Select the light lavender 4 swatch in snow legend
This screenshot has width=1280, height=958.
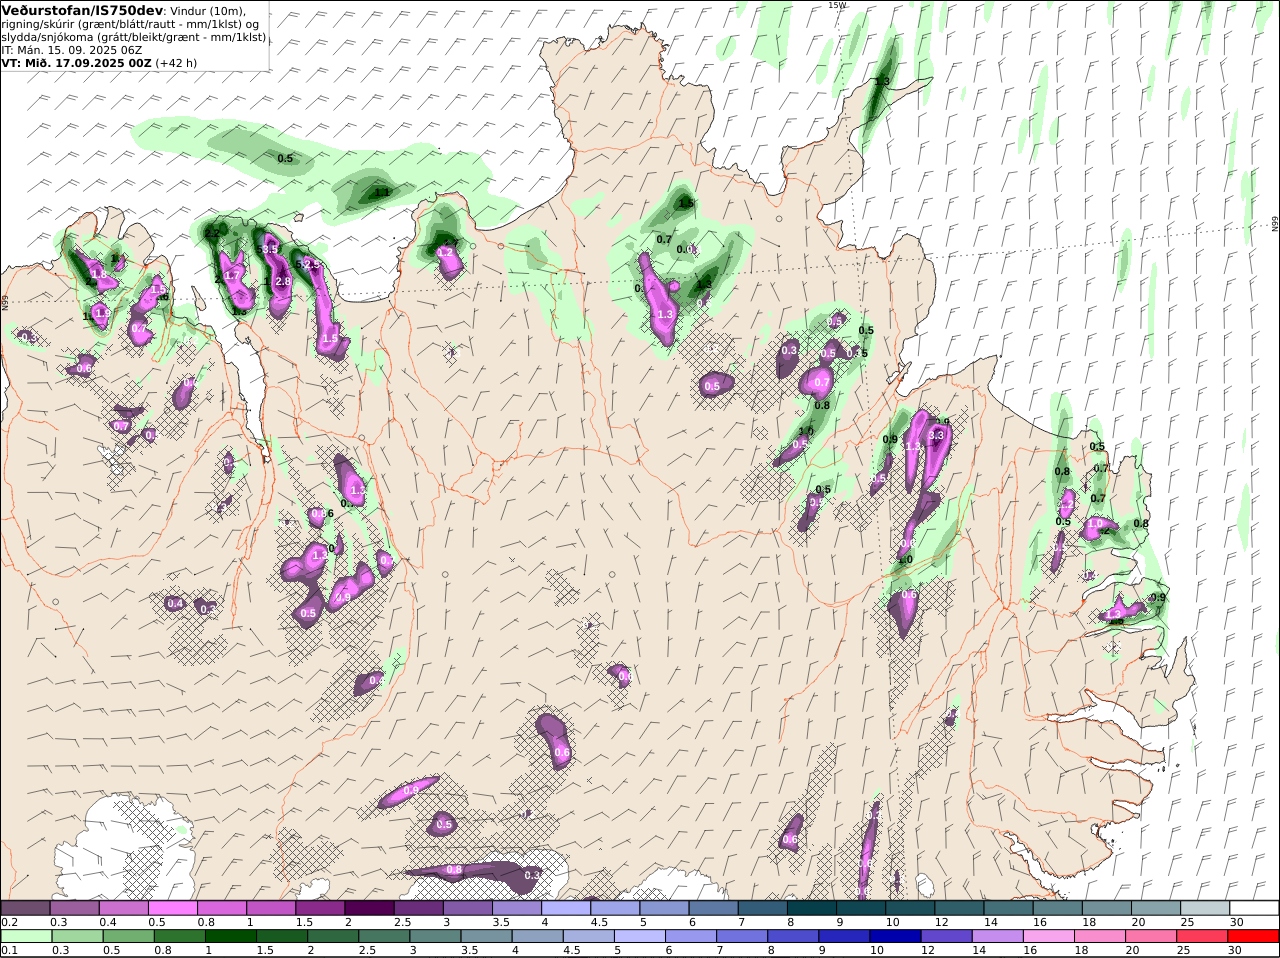pyautogui.click(x=566, y=908)
